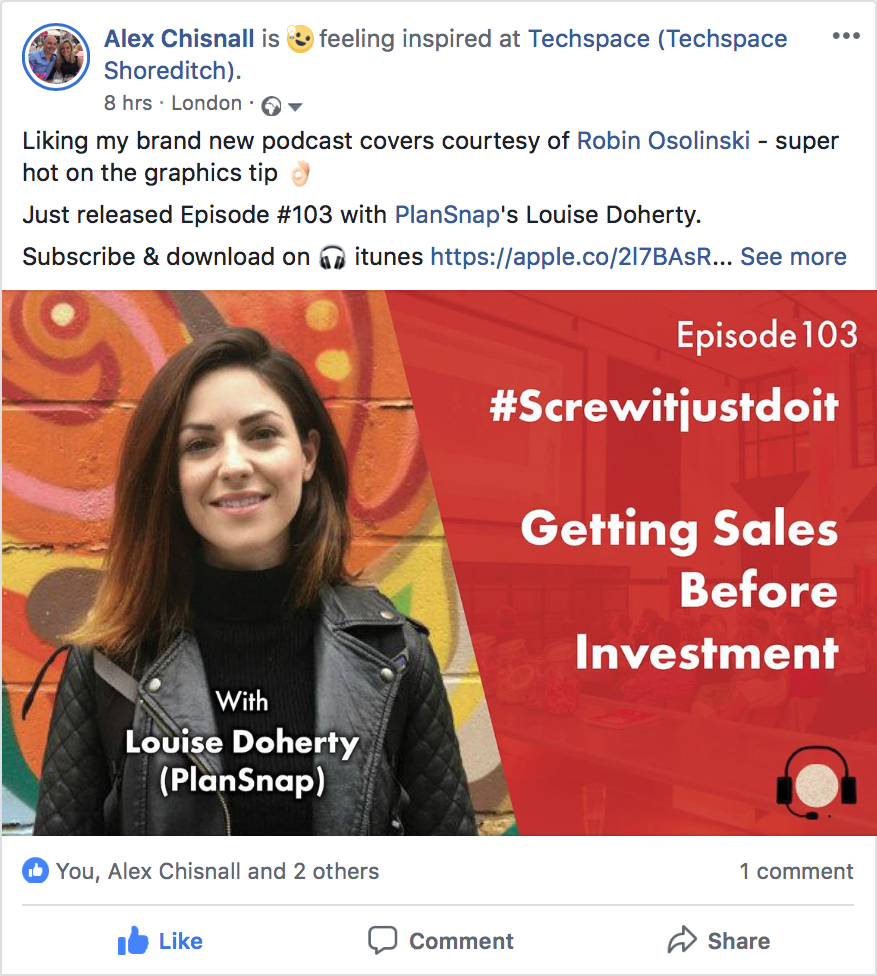The height and width of the screenshot is (976, 877).
Task: View the 1 comment thread
Action: point(796,871)
